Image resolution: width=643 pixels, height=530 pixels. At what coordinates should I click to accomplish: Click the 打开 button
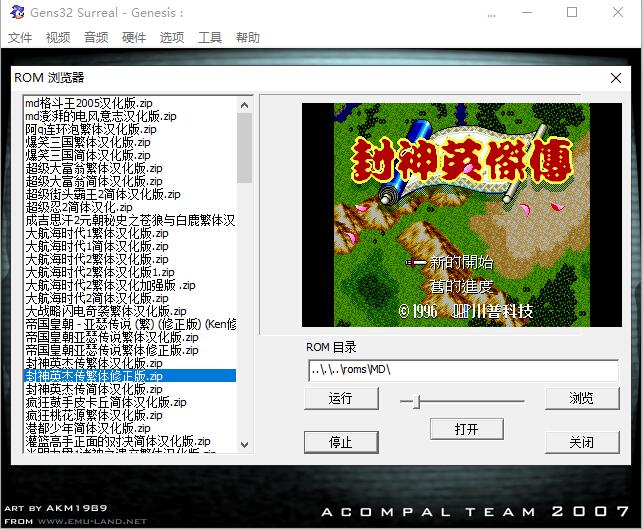[x=467, y=429]
